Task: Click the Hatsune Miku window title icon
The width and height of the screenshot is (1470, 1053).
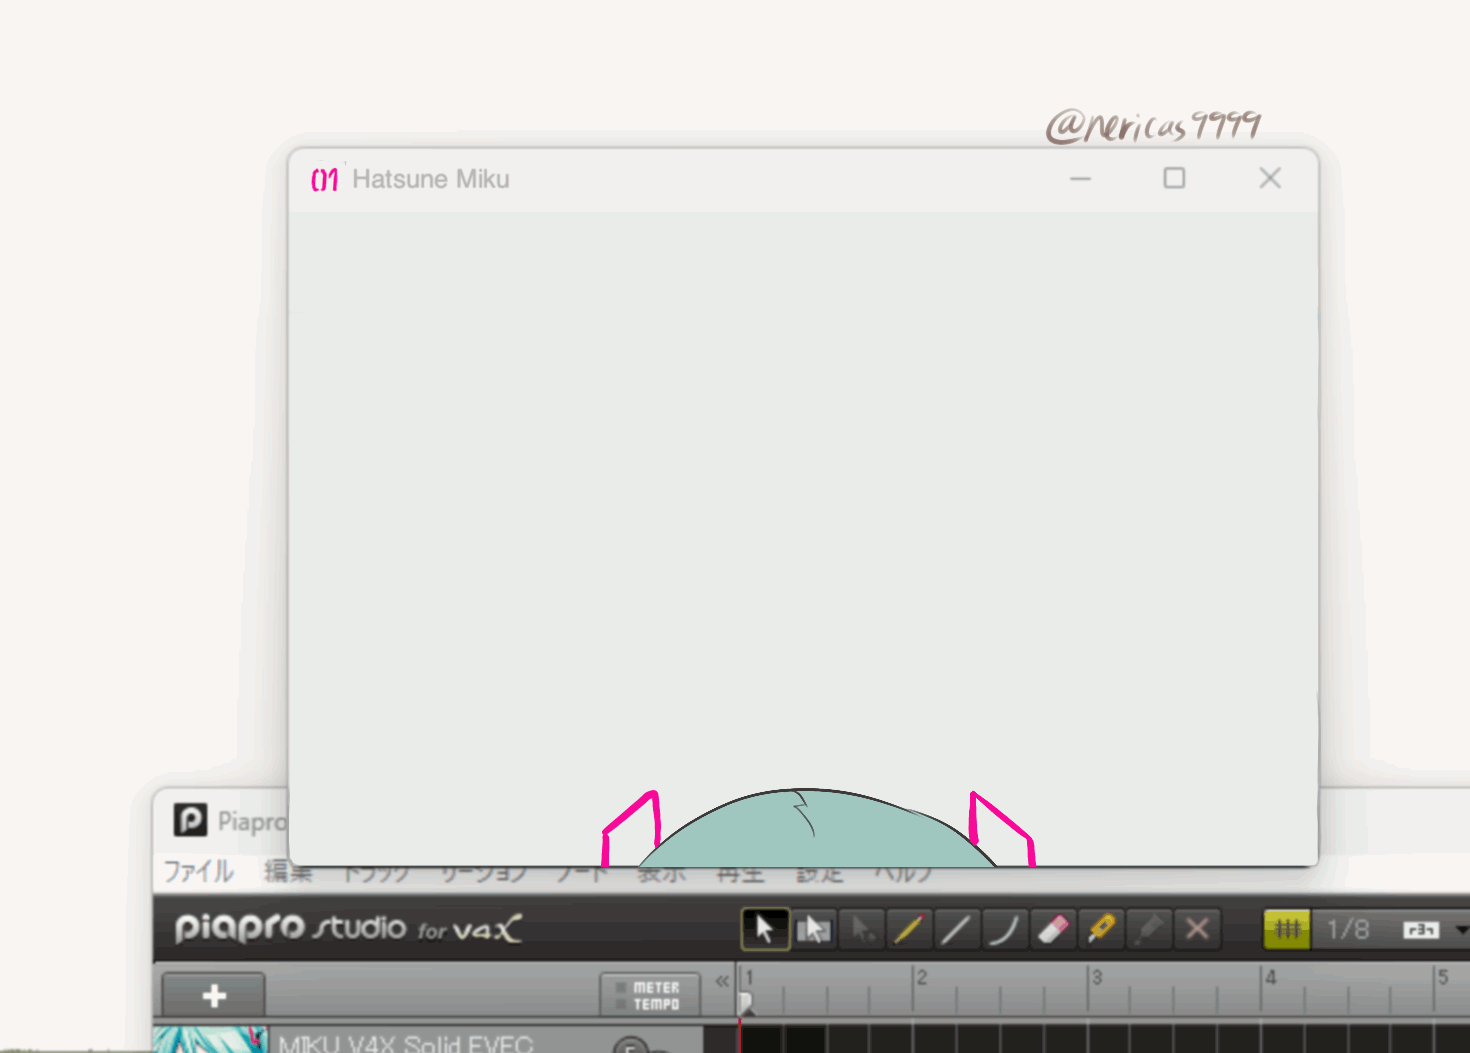Action: (325, 179)
